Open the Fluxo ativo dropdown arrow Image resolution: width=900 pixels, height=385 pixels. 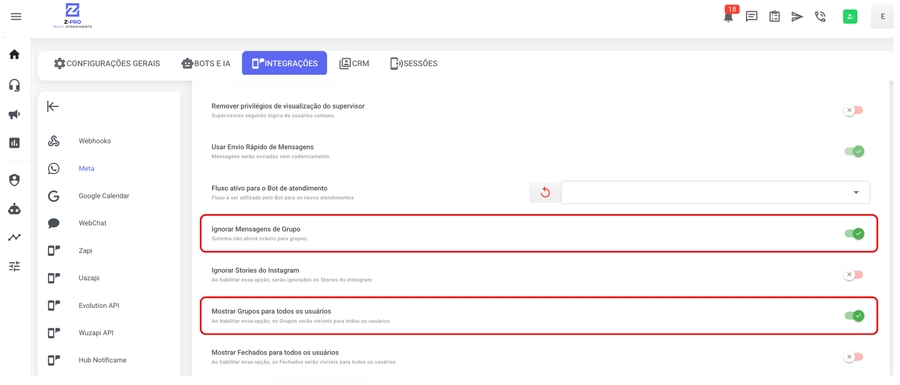pyautogui.click(x=856, y=193)
